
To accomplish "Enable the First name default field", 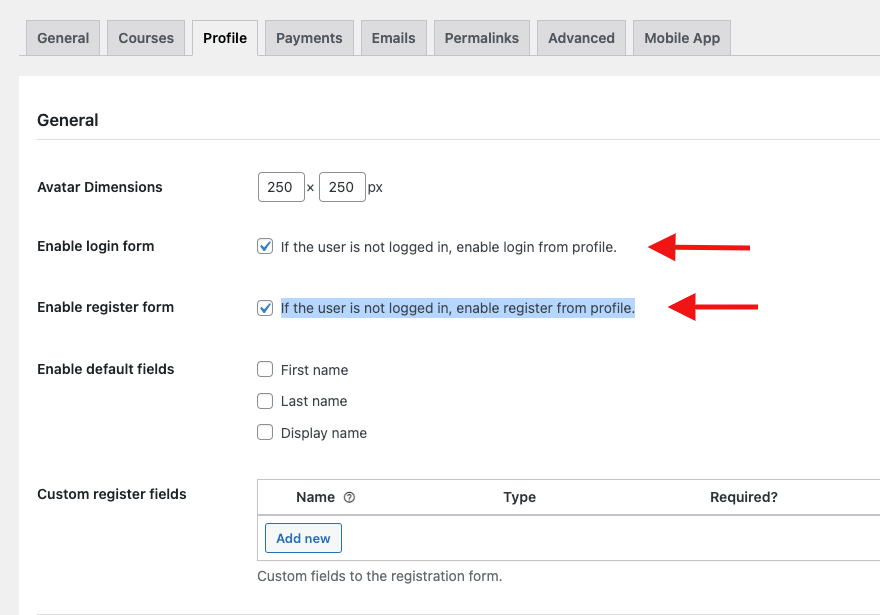I will tap(265, 369).
